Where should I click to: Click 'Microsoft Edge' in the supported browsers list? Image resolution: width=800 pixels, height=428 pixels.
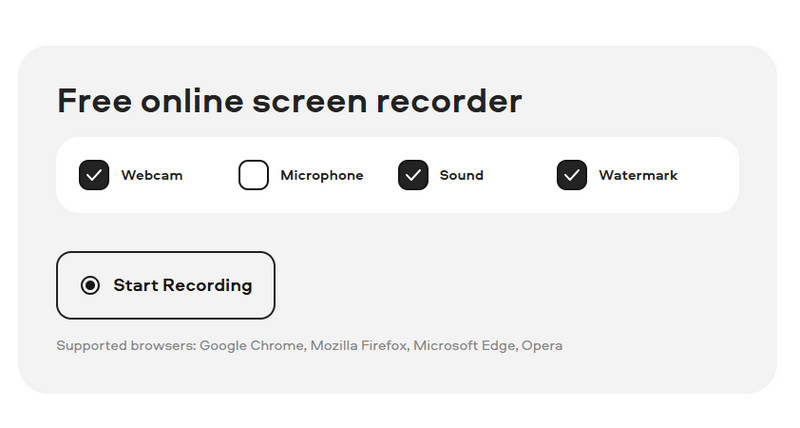pyautogui.click(x=465, y=346)
